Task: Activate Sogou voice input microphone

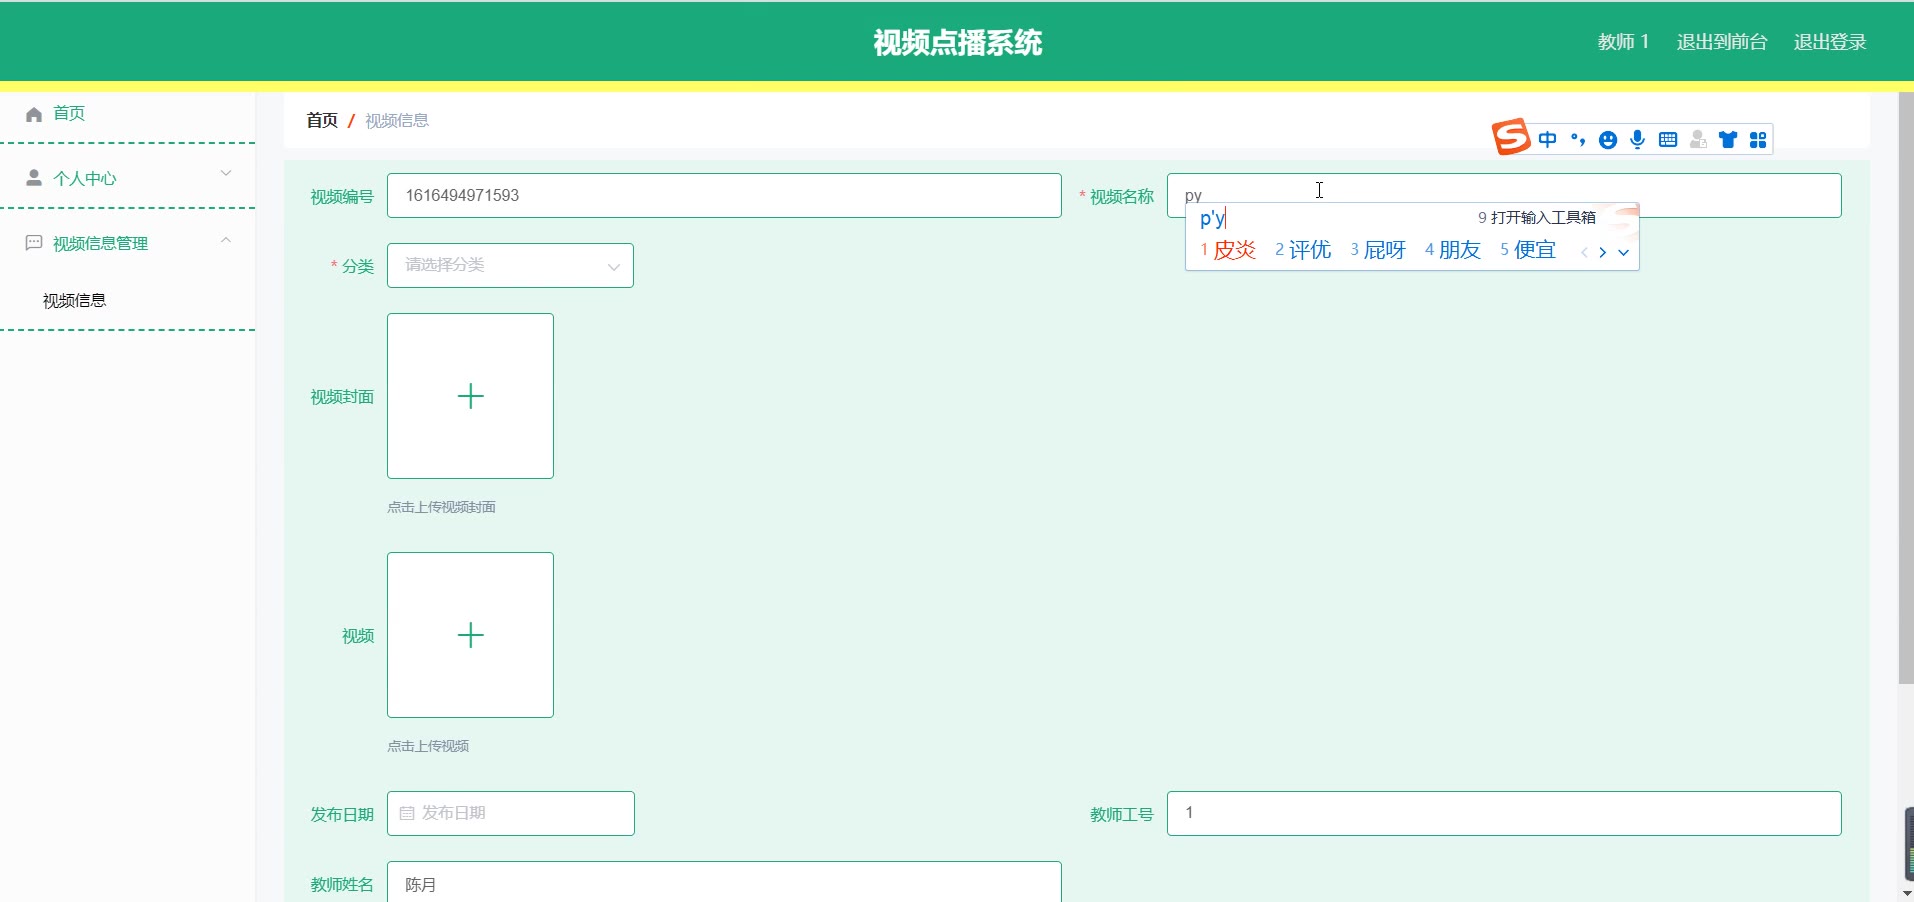Action: pos(1637,140)
